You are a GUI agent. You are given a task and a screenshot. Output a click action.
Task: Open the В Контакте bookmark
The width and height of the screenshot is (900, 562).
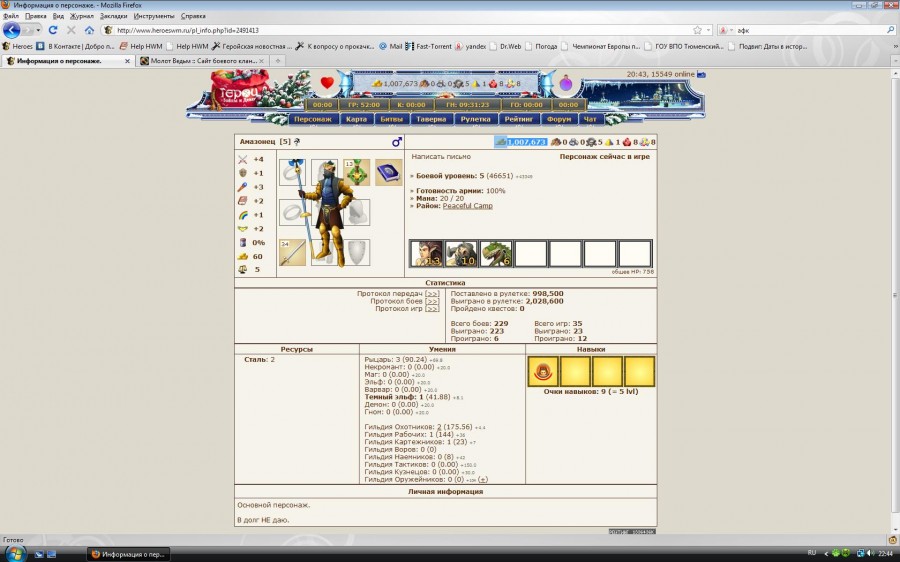76,46
